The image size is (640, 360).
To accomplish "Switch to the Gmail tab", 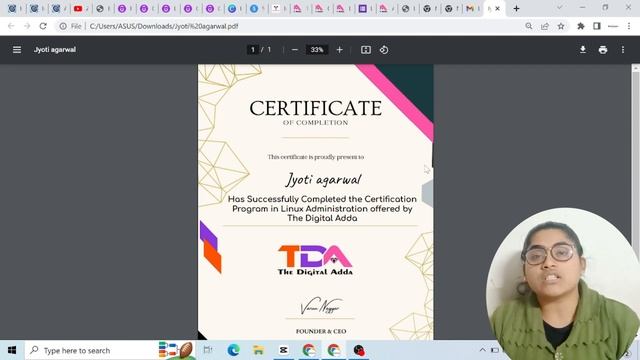I will [x=470, y=8].
